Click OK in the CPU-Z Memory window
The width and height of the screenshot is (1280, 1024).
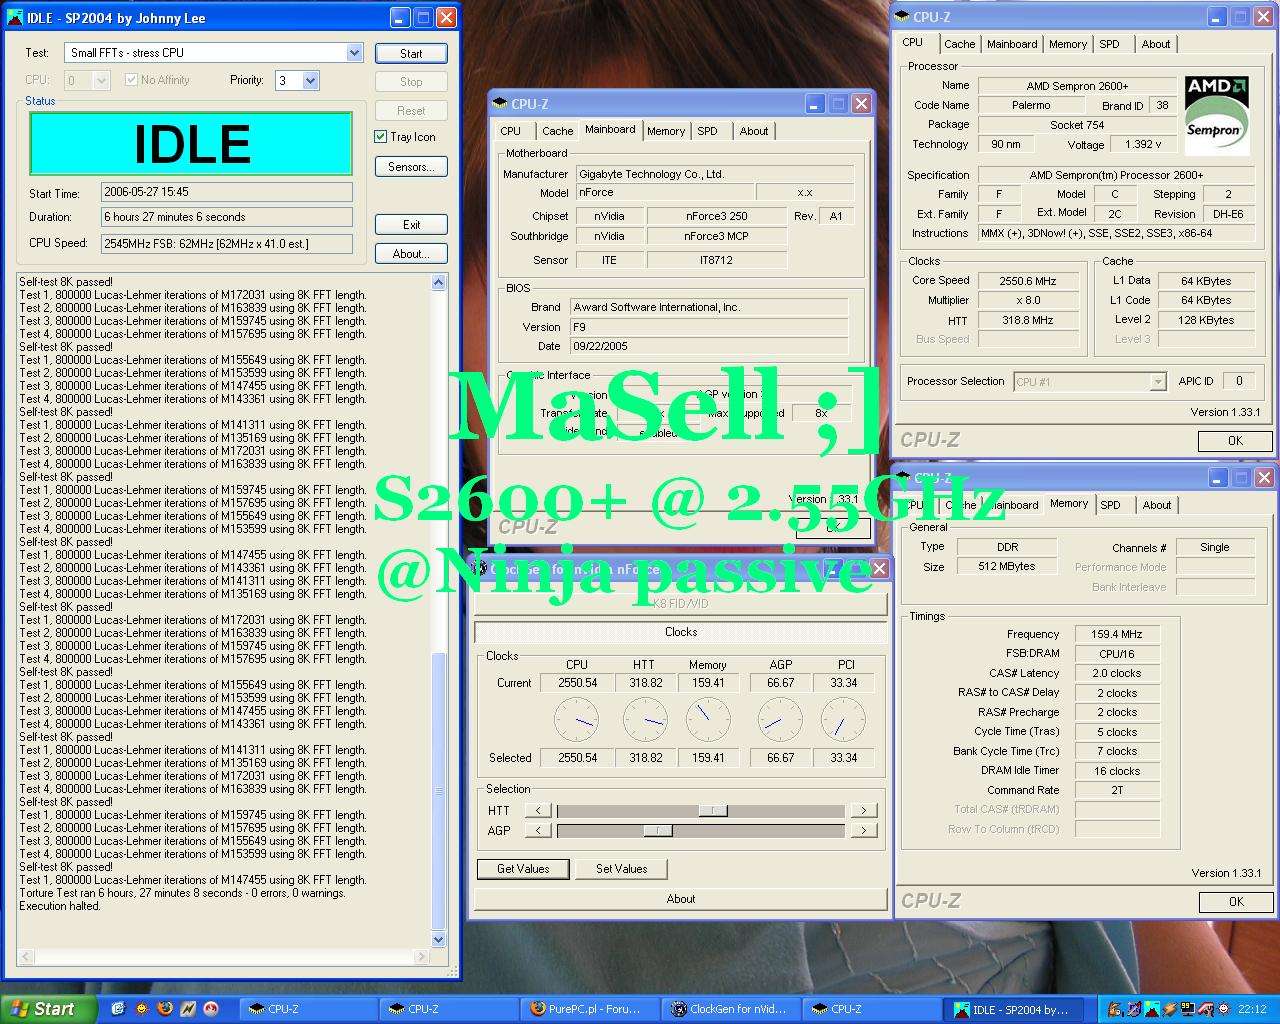coord(1236,902)
